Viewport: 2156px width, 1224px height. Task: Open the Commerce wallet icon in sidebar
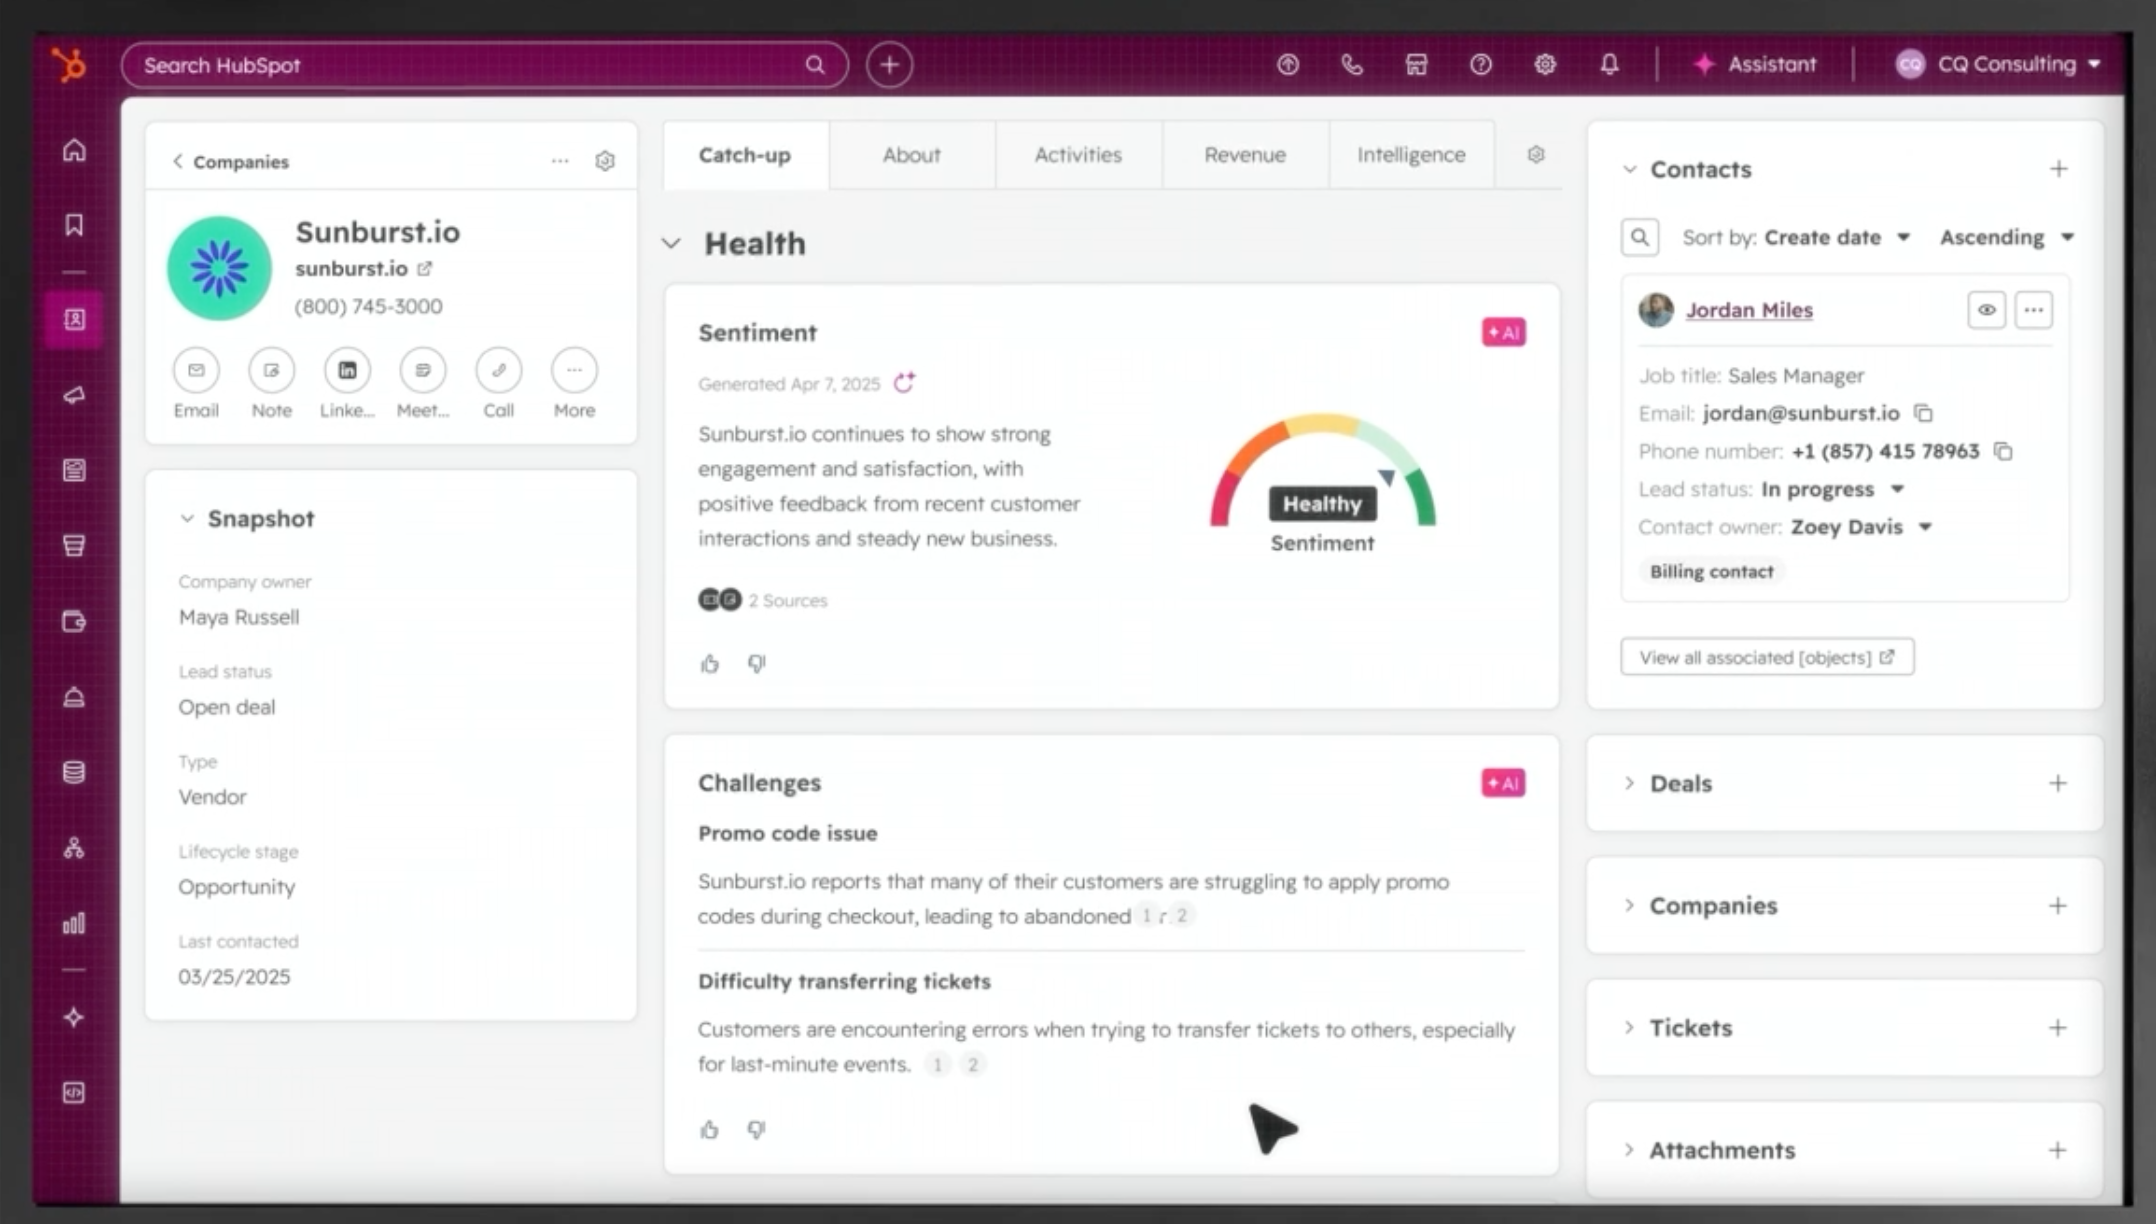(x=74, y=621)
